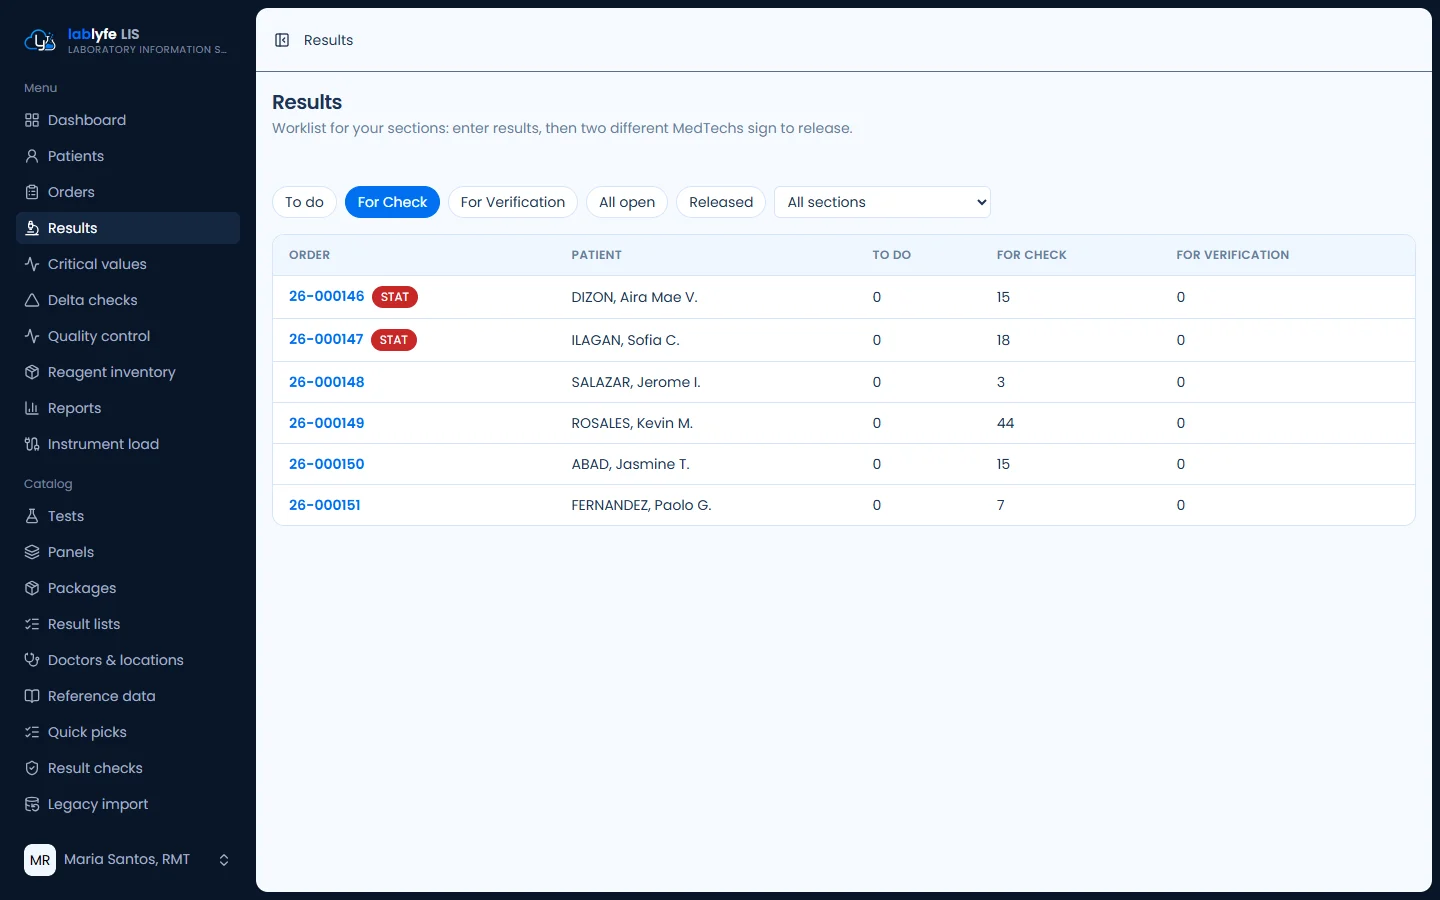This screenshot has height=900, width=1440.
Task: Click the Quality control activity icon
Action: (32, 336)
